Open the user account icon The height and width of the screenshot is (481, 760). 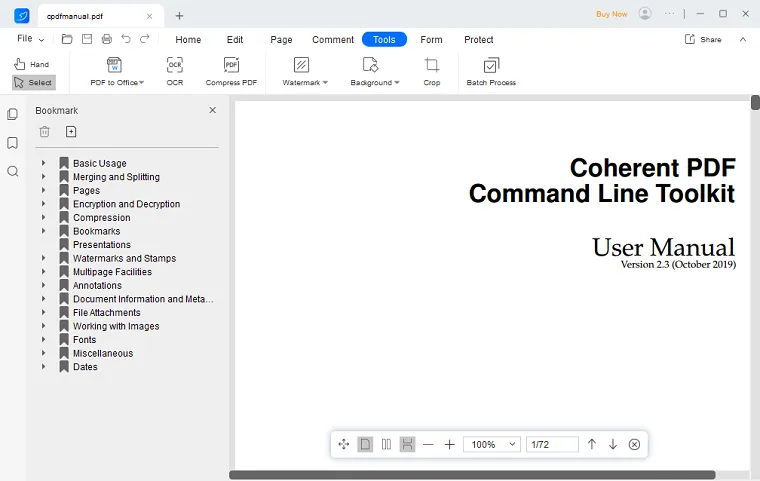point(645,13)
